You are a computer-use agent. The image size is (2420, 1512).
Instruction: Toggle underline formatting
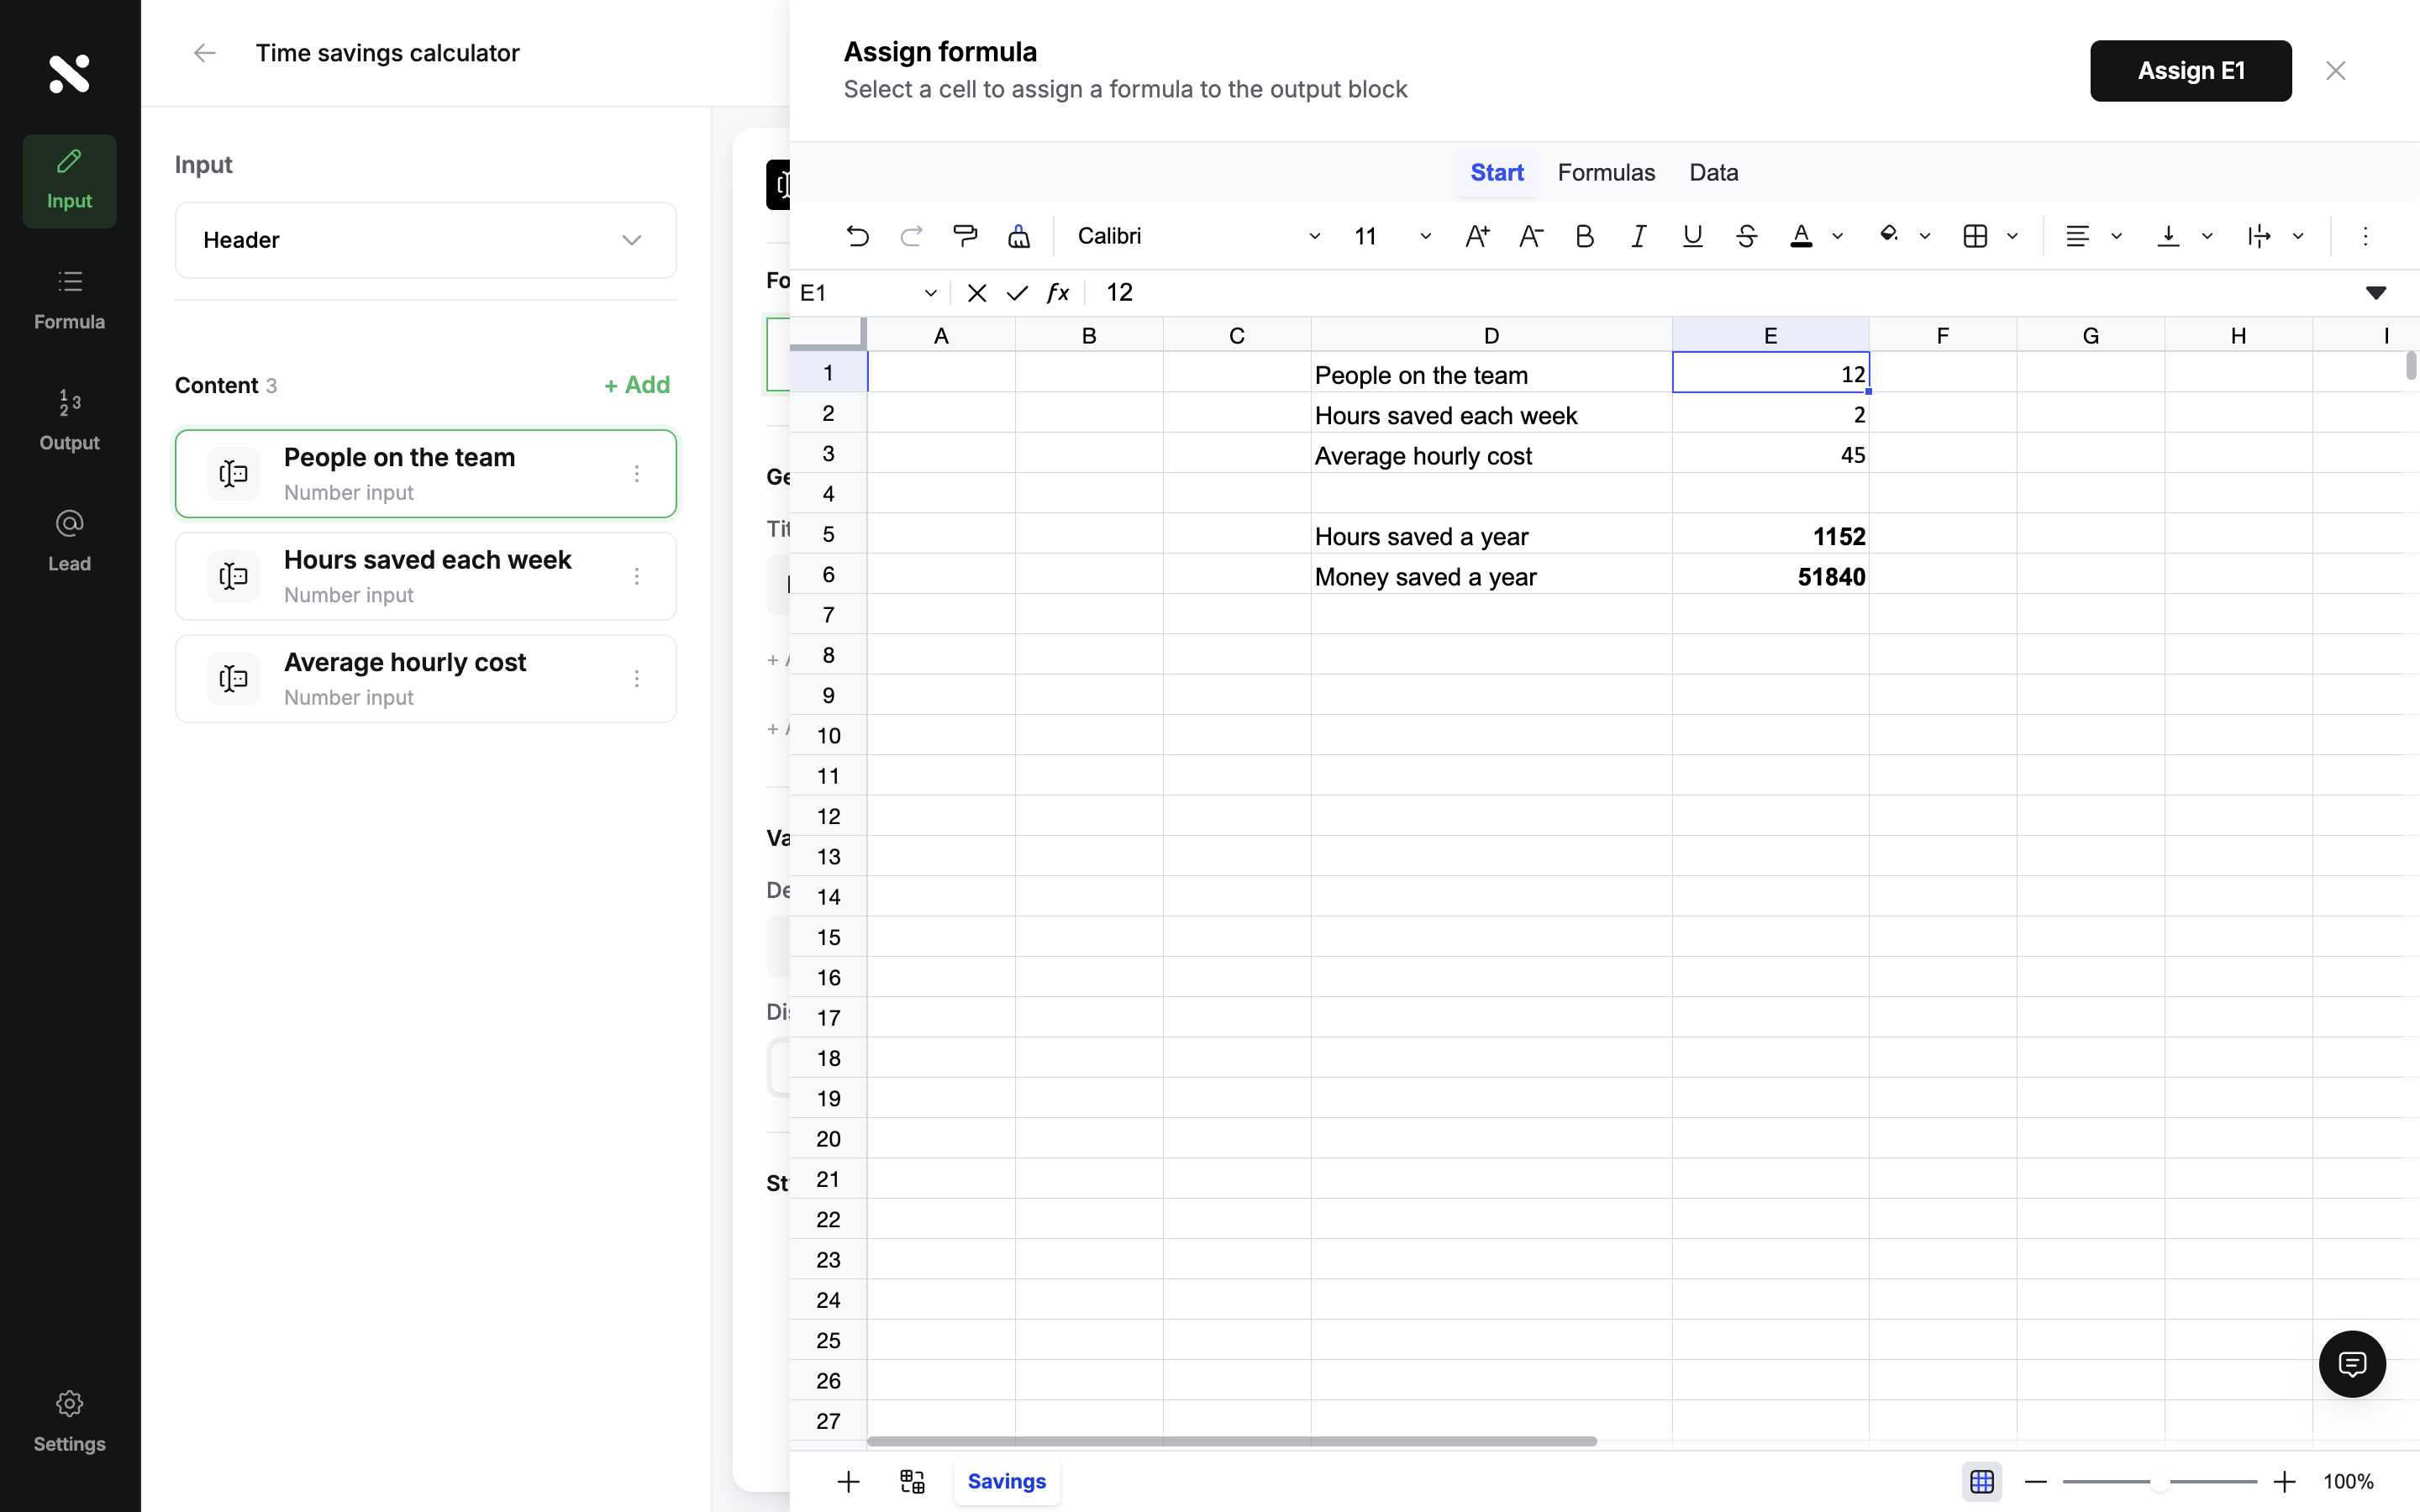point(1692,236)
